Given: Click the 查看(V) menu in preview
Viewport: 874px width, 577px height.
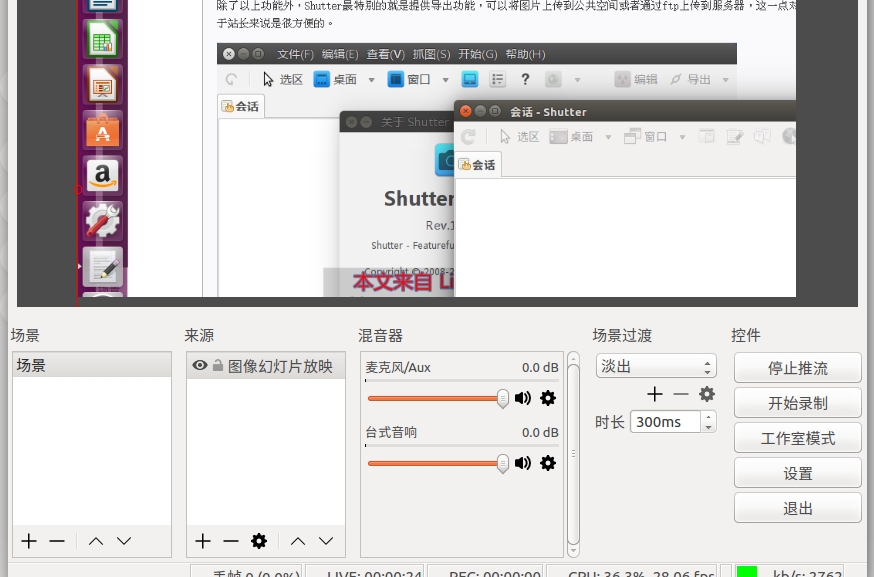Looking at the screenshot, I should [x=386, y=54].
